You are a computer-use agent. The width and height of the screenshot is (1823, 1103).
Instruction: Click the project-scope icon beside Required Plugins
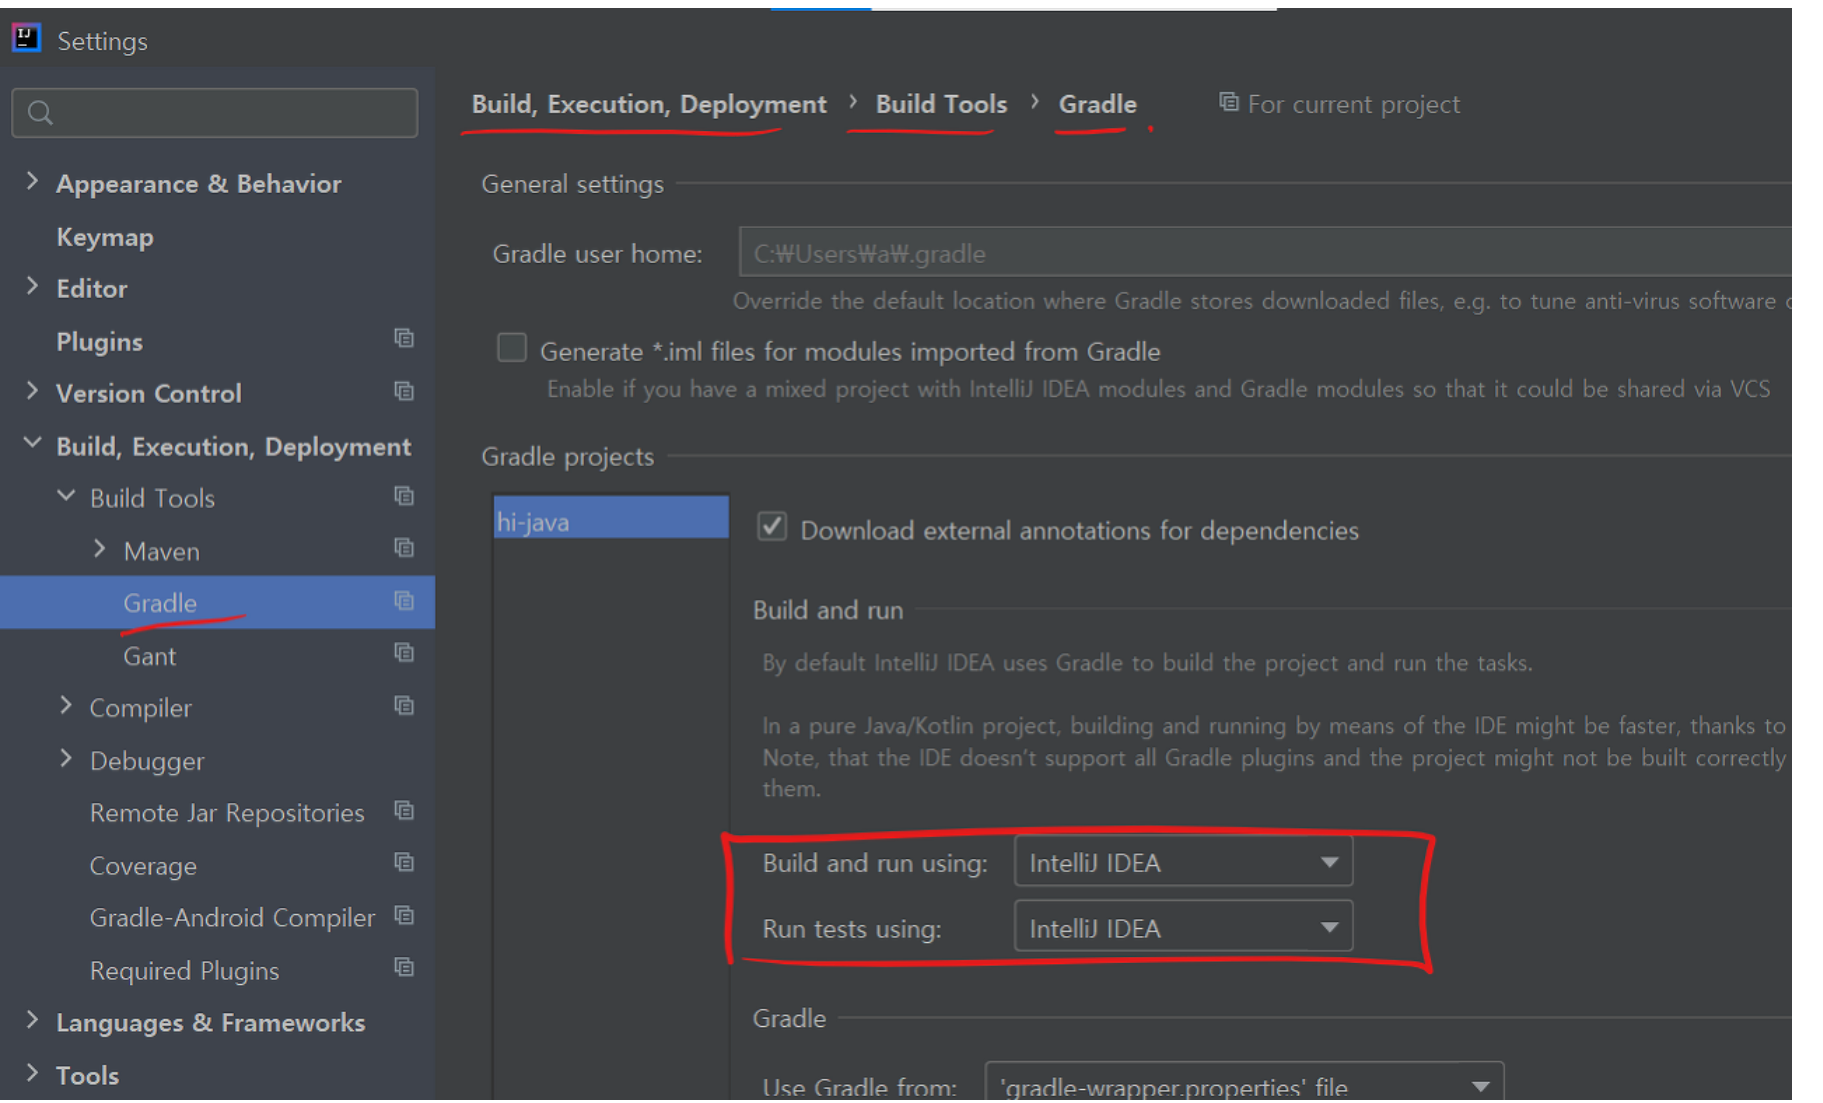(x=404, y=967)
